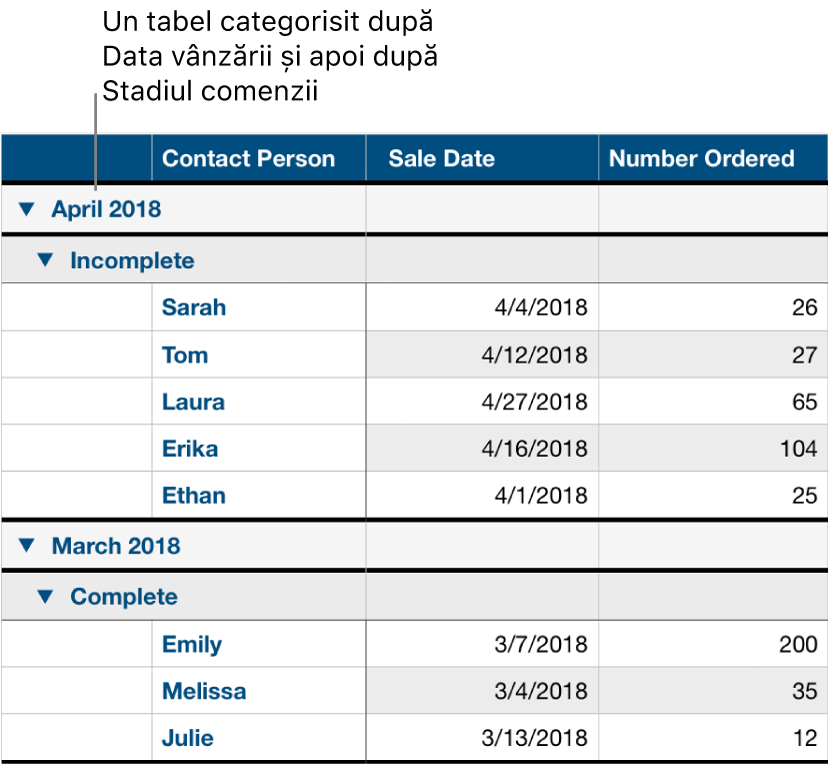Select Emily's sale date 3/7/2018
The height and width of the screenshot is (764, 828).
click(x=530, y=644)
